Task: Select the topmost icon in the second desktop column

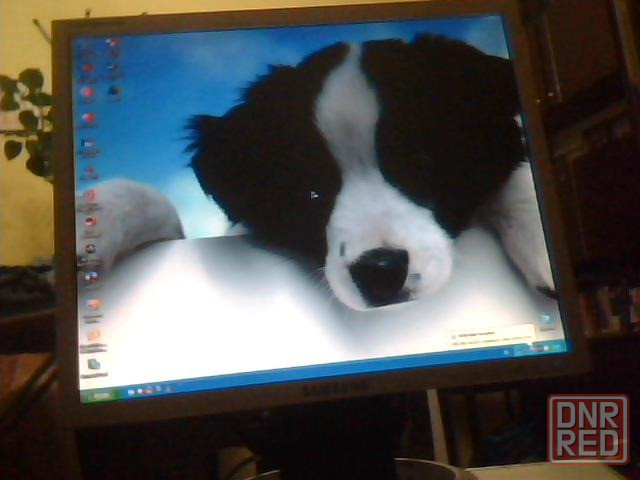Action: (112, 44)
